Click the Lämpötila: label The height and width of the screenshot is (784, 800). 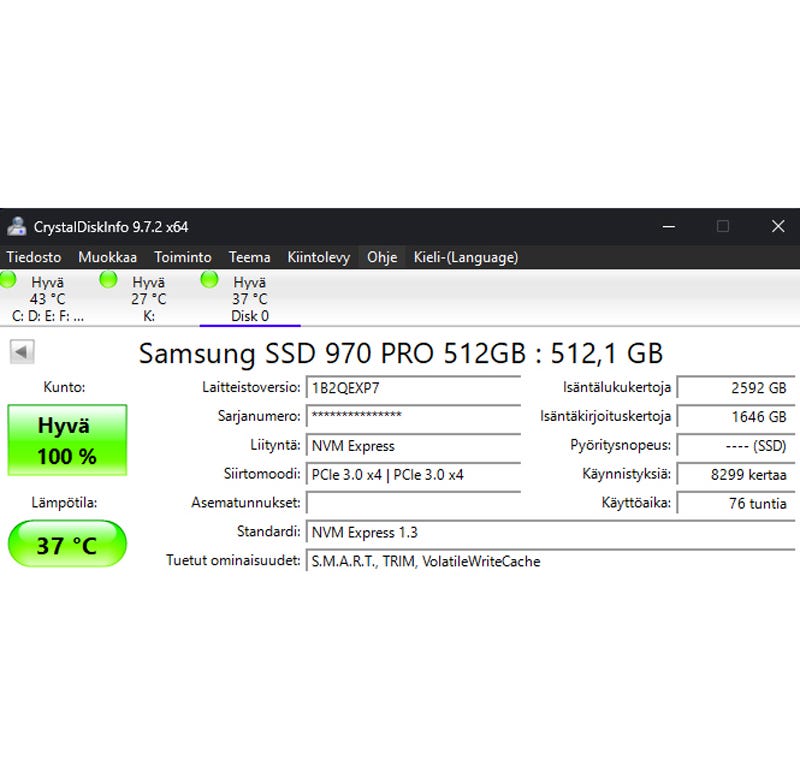point(64,502)
